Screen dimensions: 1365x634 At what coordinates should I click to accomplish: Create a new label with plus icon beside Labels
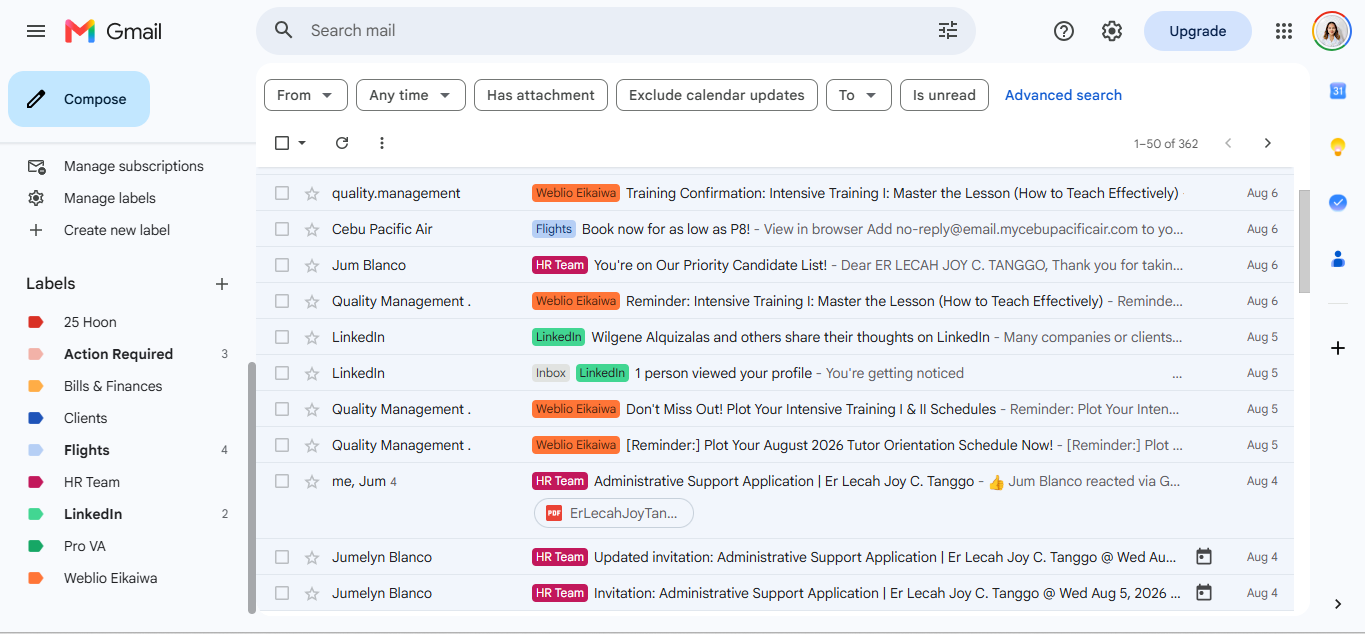point(222,284)
